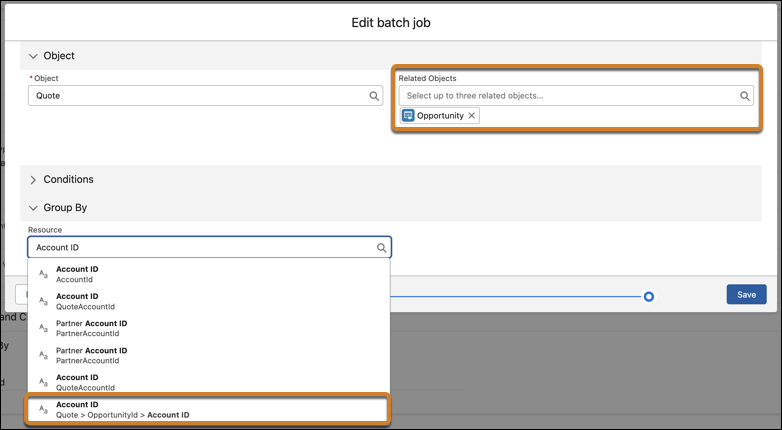Click the Opportunity object icon in pill
This screenshot has height=430, width=782.
click(408, 116)
